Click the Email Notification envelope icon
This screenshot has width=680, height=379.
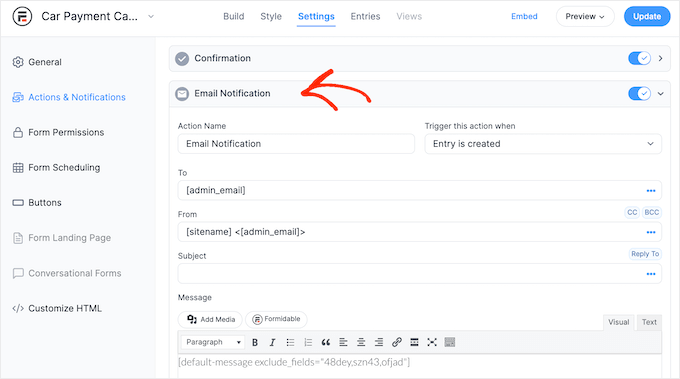(182, 94)
